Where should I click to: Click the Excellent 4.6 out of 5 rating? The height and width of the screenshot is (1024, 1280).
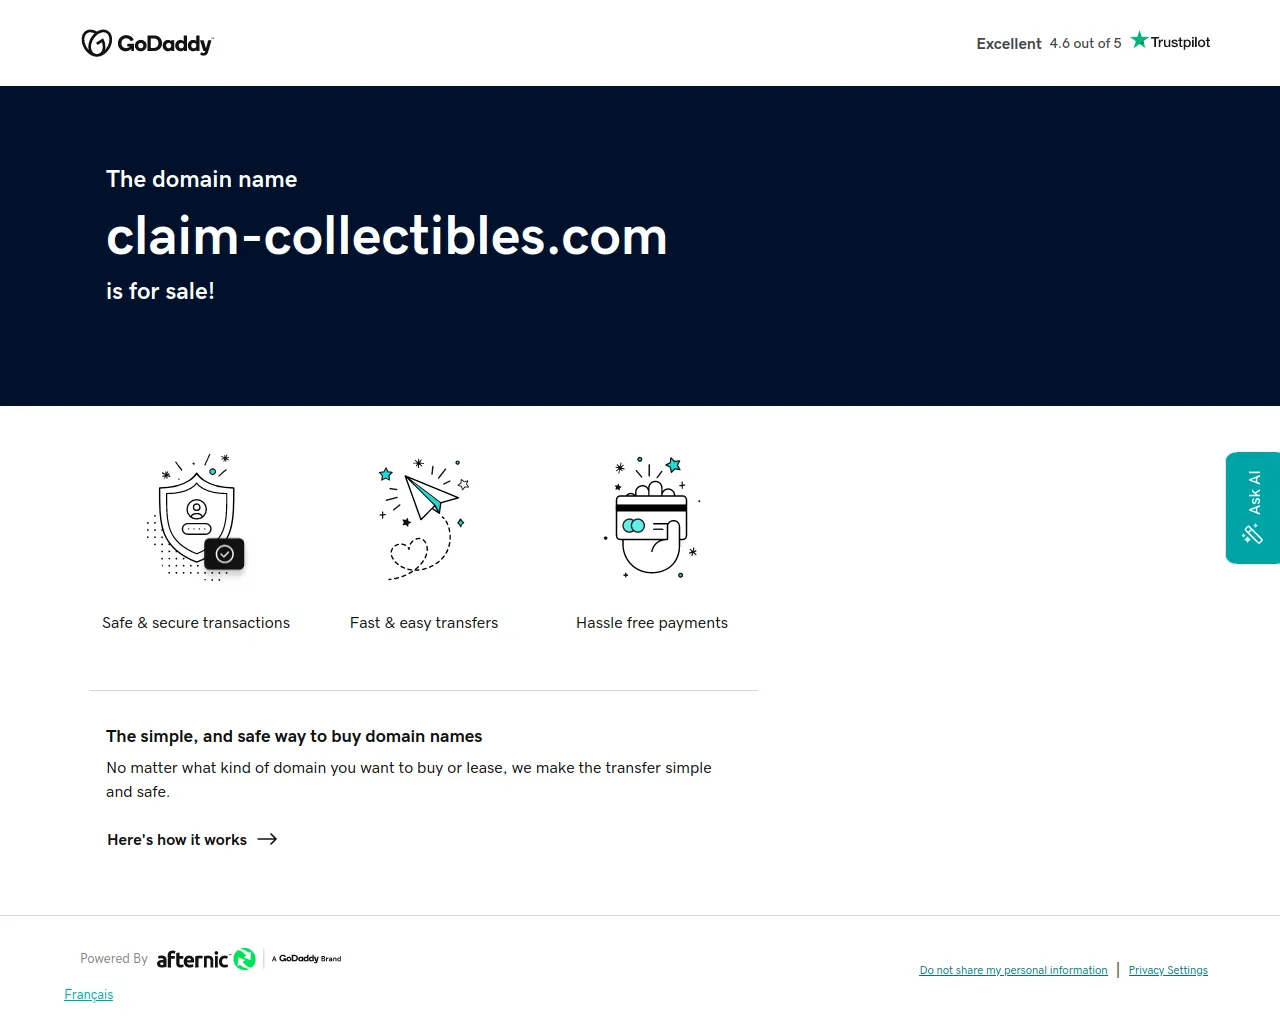[1048, 43]
